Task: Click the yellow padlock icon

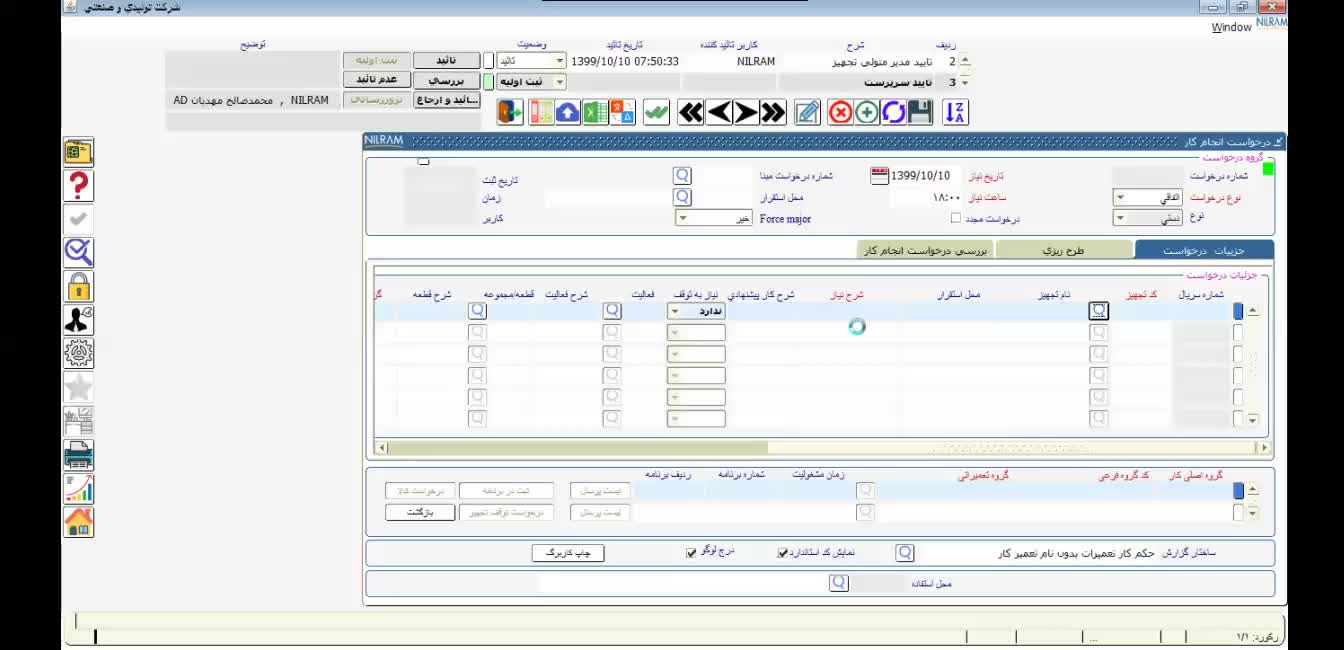Action: [x=78, y=287]
